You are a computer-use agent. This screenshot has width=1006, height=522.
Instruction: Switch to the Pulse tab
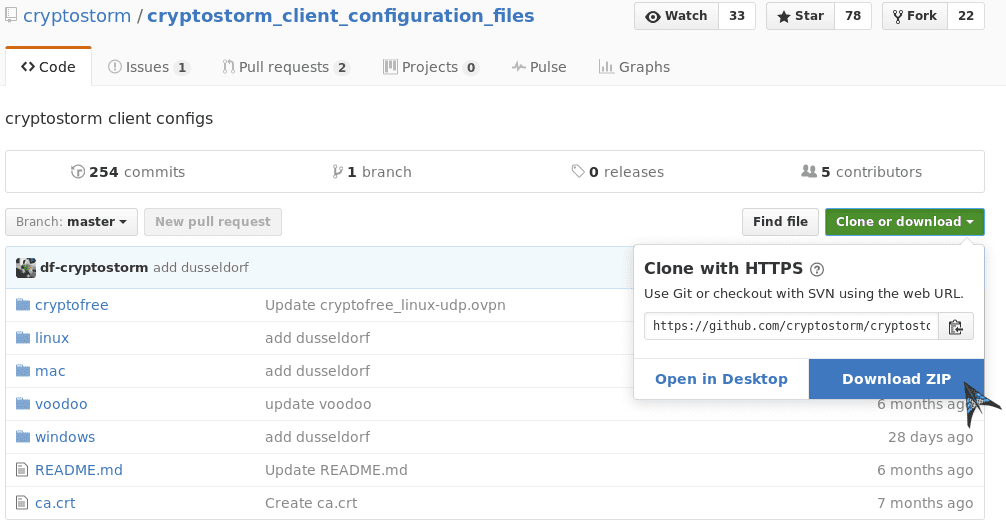(x=539, y=67)
